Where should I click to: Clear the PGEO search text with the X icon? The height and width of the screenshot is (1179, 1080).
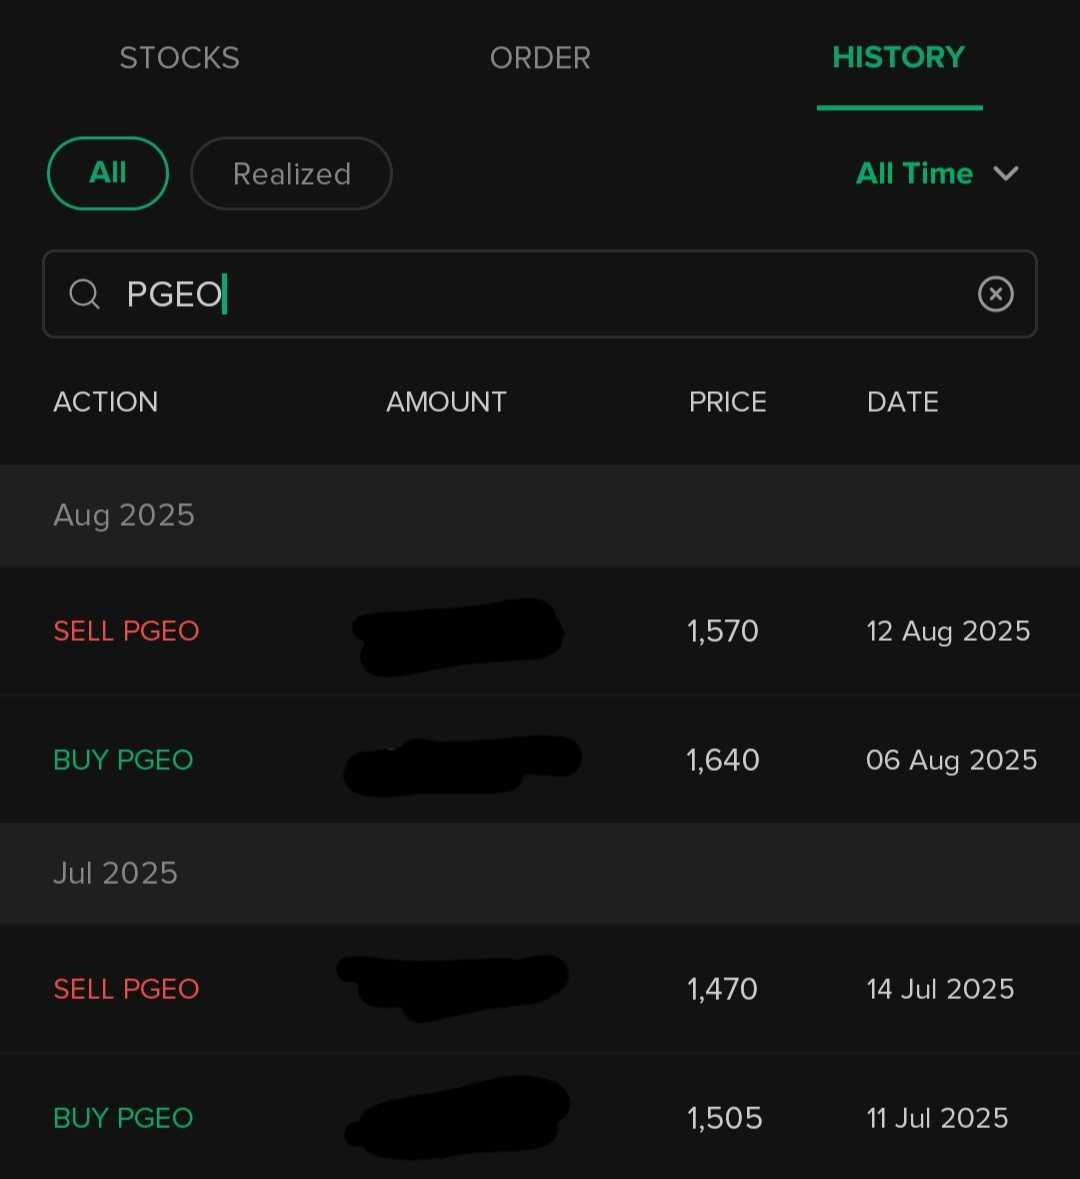tap(996, 293)
